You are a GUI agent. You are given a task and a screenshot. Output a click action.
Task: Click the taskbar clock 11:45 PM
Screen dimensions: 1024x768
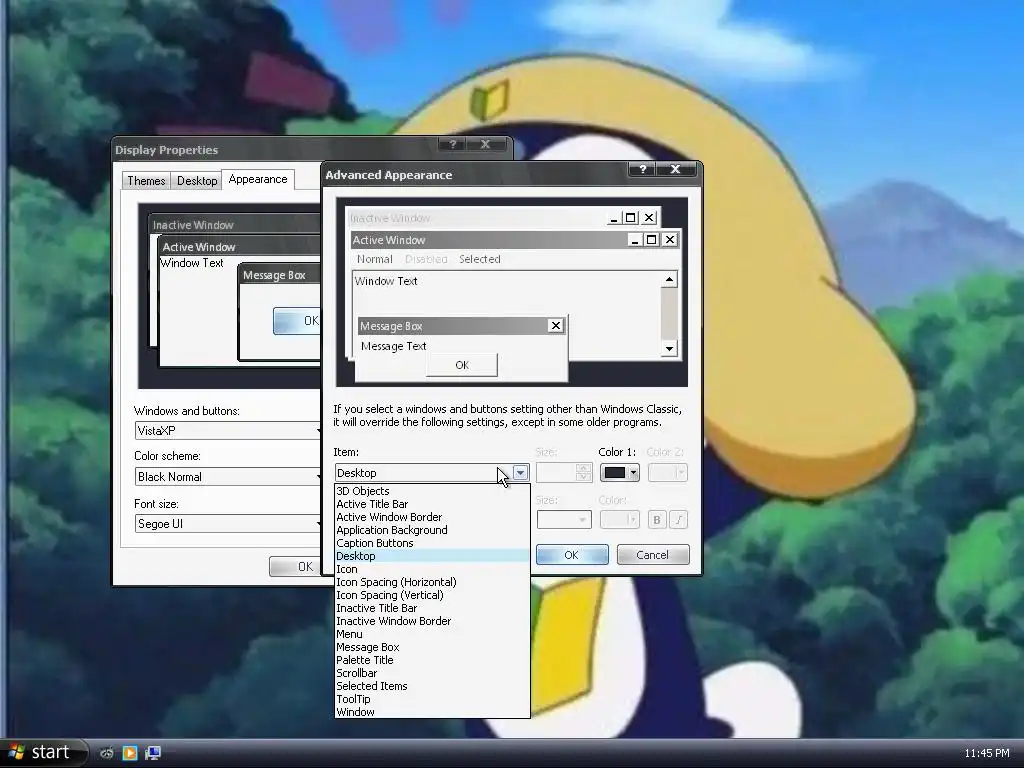(987, 754)
